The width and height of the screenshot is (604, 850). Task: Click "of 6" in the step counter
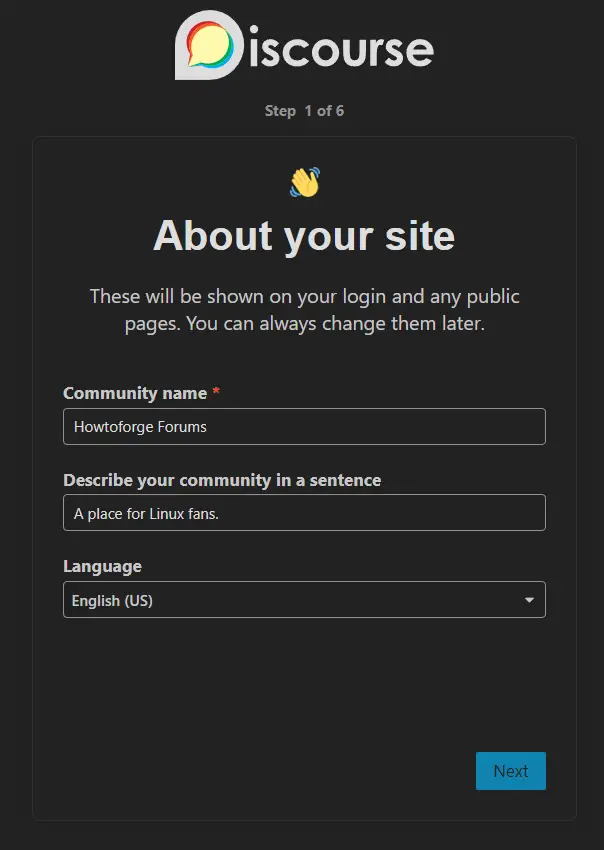[330, 110]
